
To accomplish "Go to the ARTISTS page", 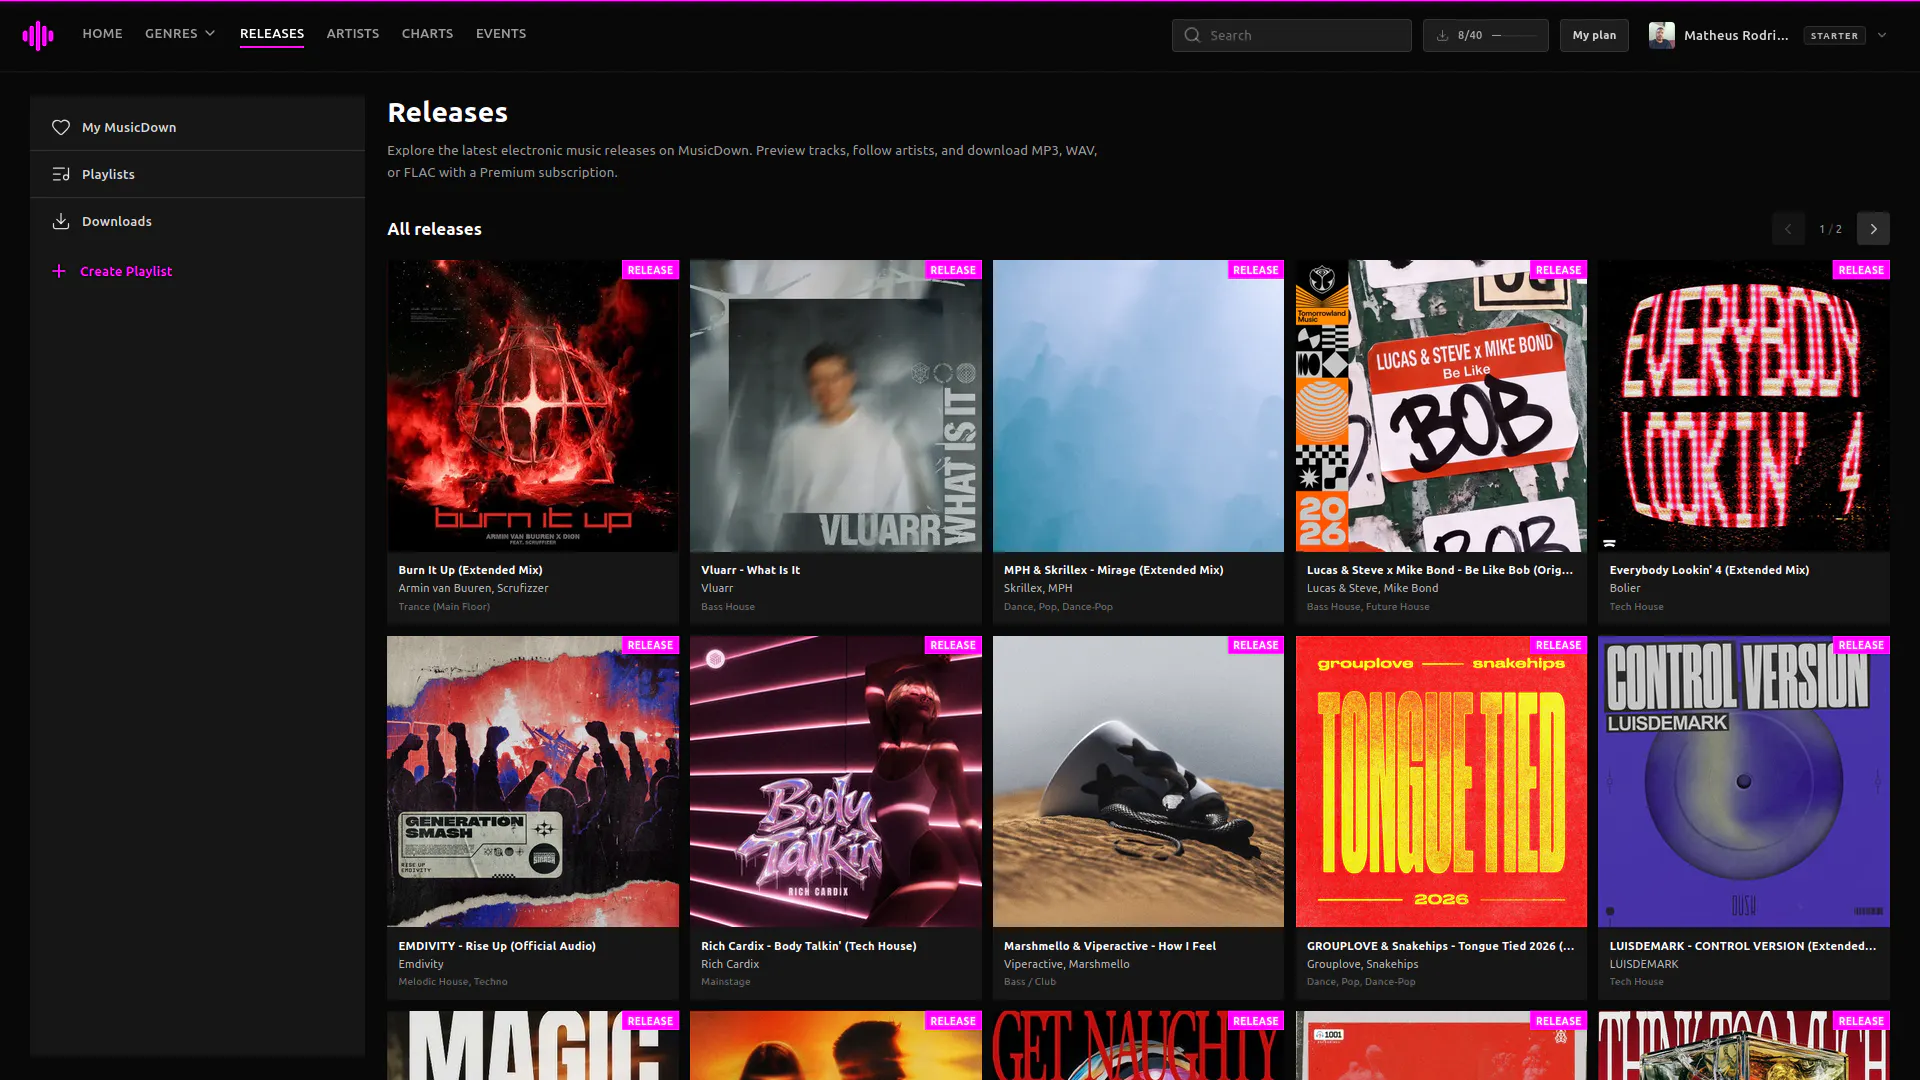I will pos(353,34).
